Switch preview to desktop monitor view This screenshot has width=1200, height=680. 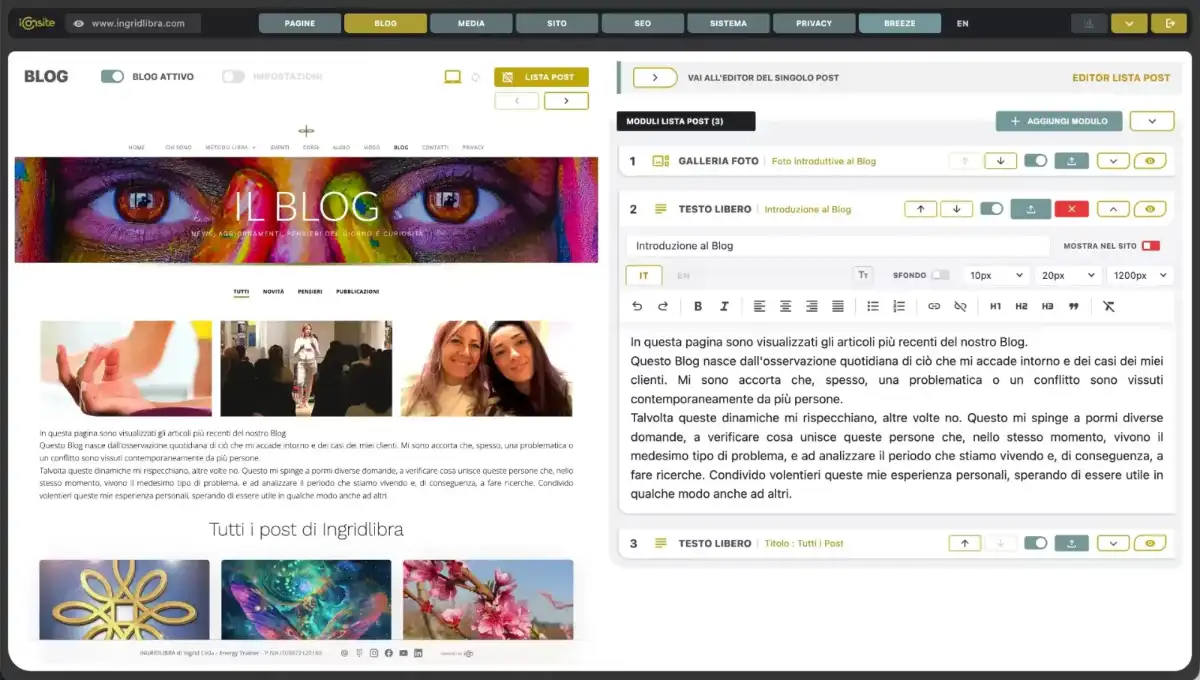tap(452, 77)
